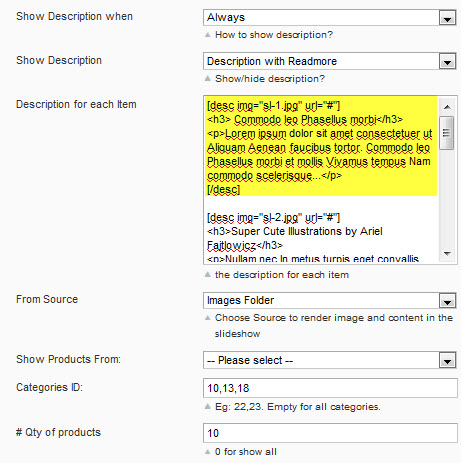Click the '0 for show all' hint
This screenshot has height=463, width=461.
[246, 452]
